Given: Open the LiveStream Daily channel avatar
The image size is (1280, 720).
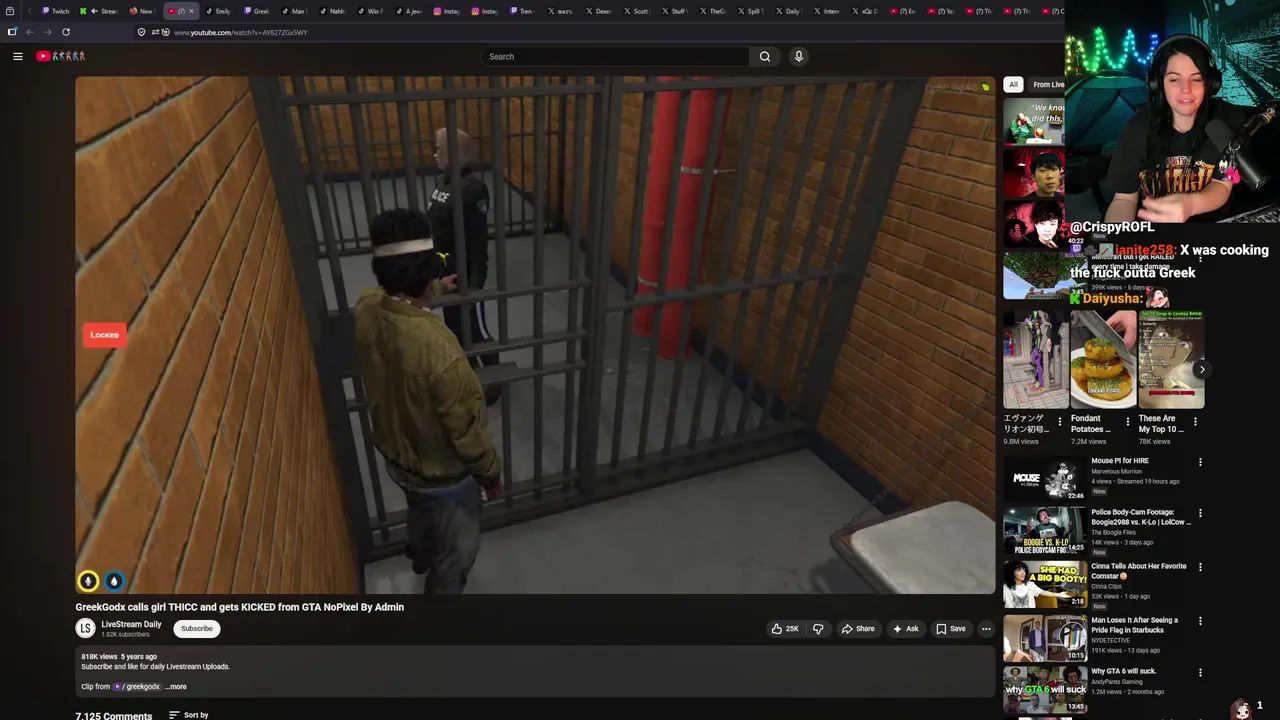Looking at the screenshot, I should click(85, 628).
